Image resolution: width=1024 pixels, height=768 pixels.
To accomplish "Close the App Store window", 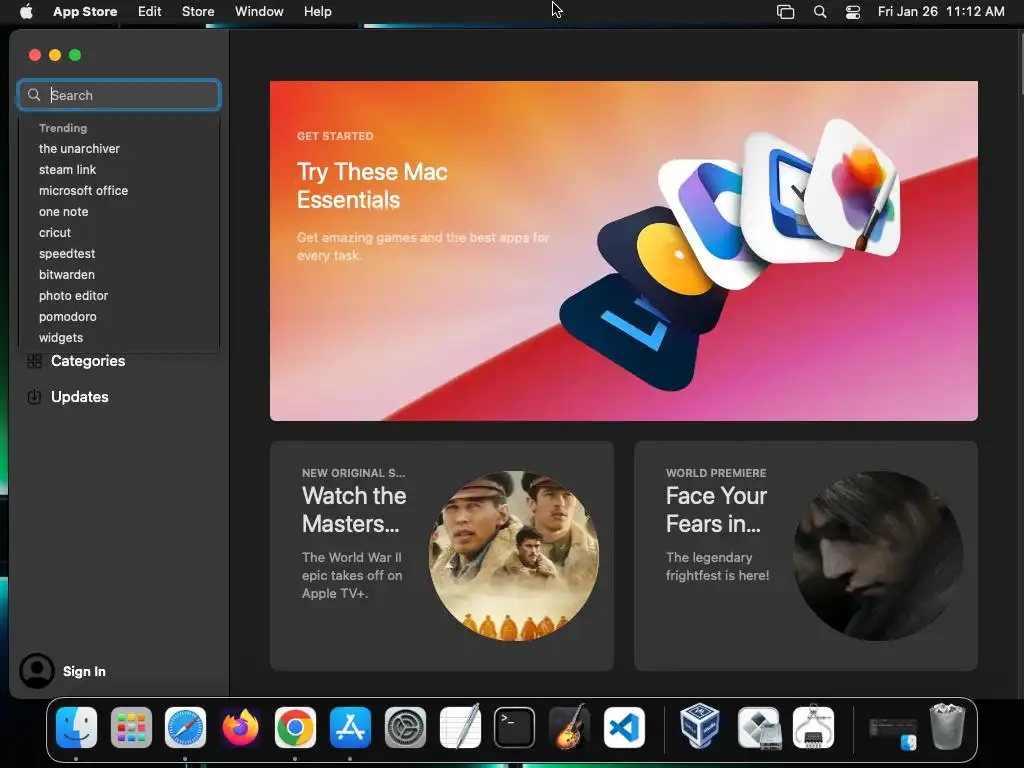I will (35, 55).
